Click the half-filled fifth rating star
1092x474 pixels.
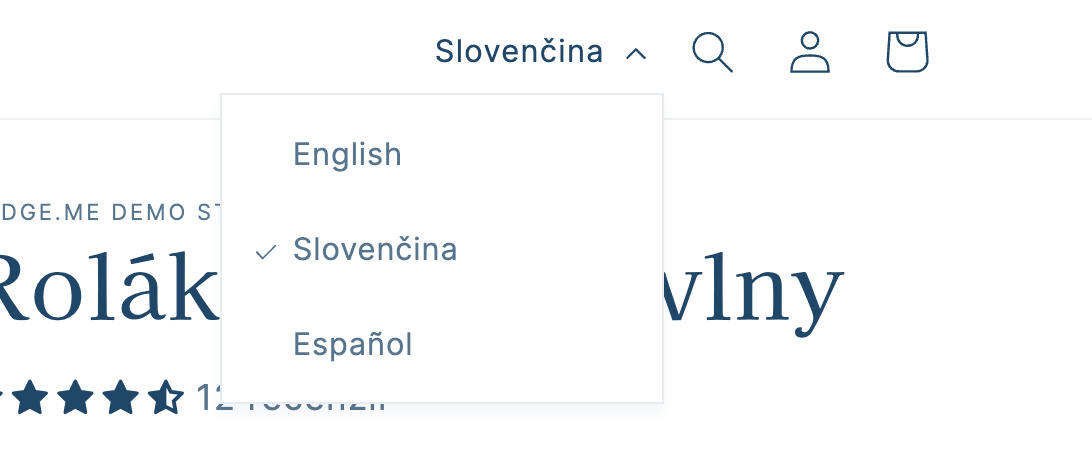tap(167, 398)
